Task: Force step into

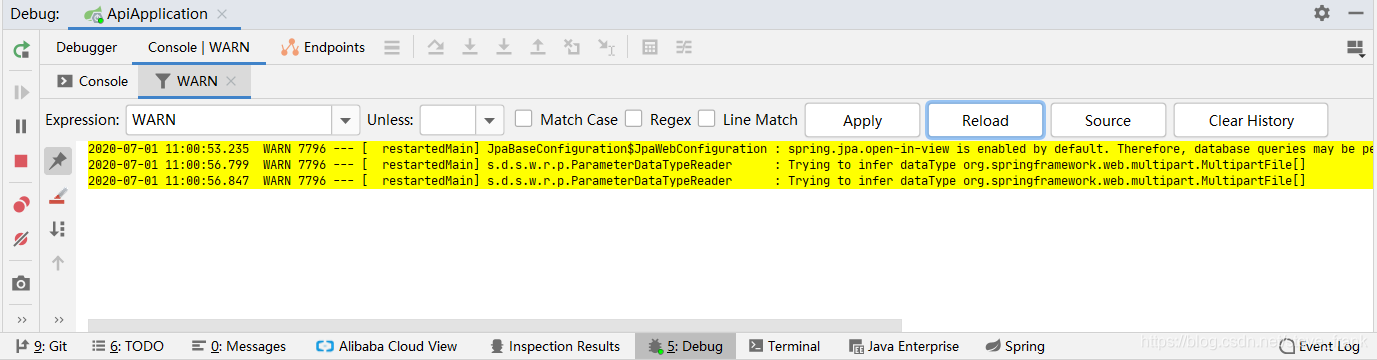Action: point(504,47)
